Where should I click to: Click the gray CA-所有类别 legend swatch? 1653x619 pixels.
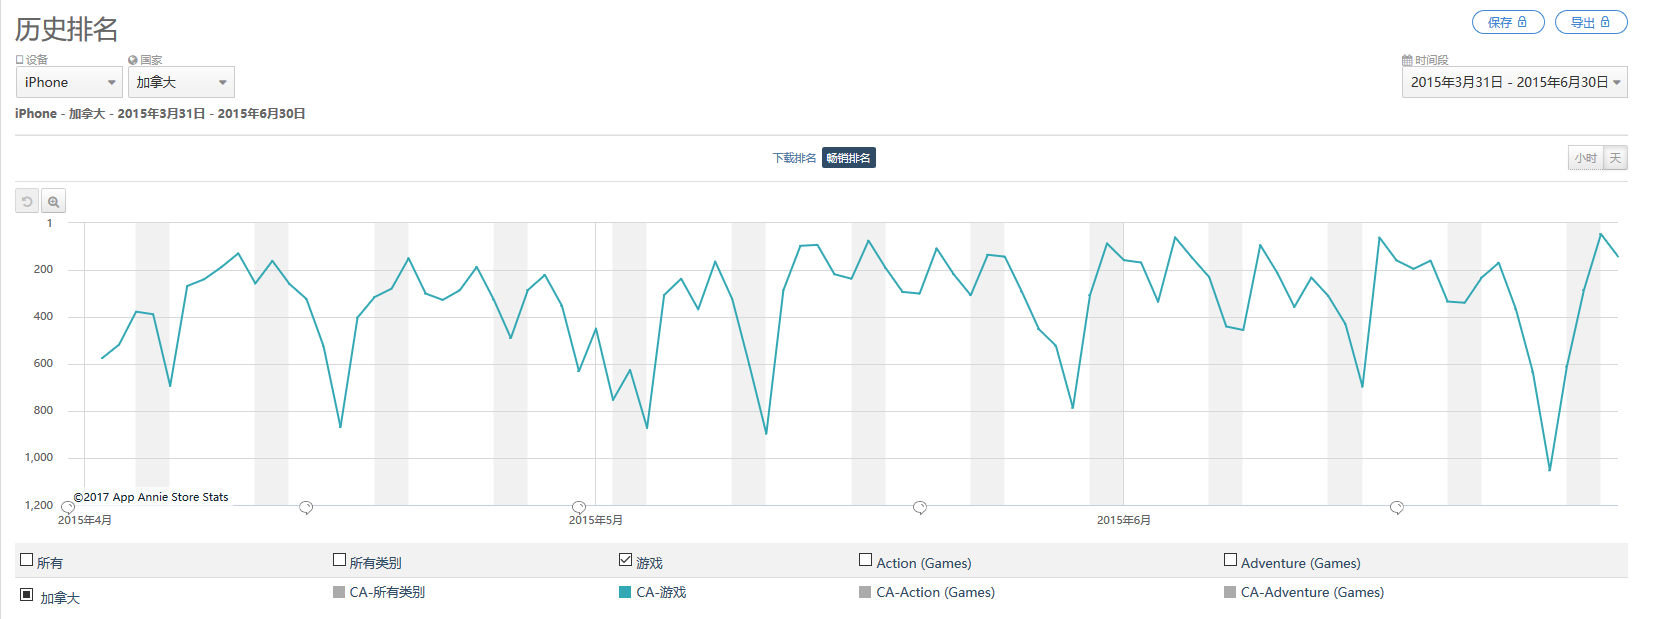pyautogui.click(x=339, y=592)
